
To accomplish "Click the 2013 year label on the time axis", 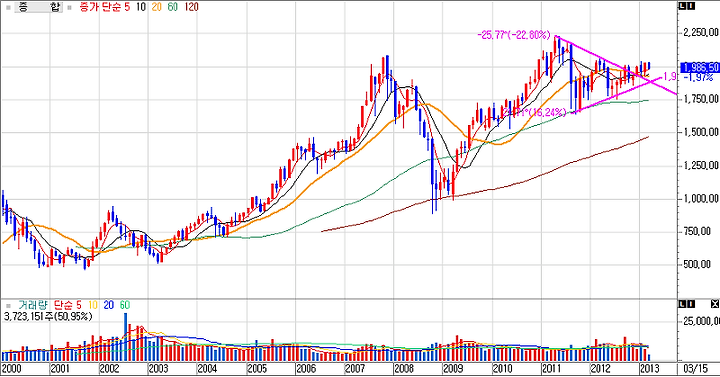I will (x=650, y=369).
